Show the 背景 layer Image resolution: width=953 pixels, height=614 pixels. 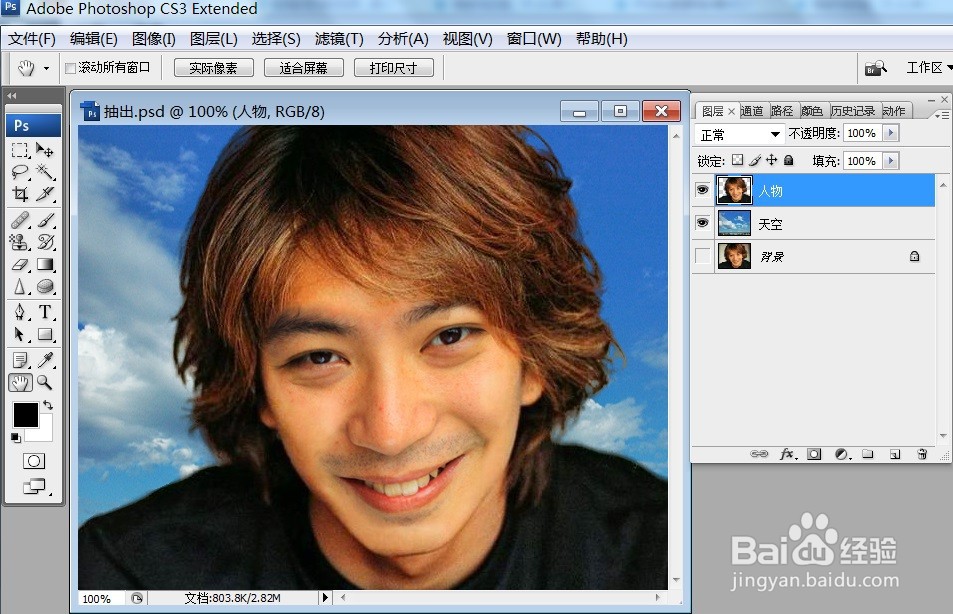point(703,256)
